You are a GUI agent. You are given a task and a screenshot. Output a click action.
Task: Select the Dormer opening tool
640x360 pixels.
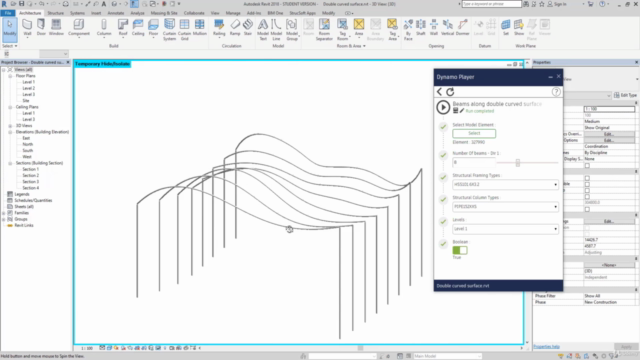[x=462, y=28]
